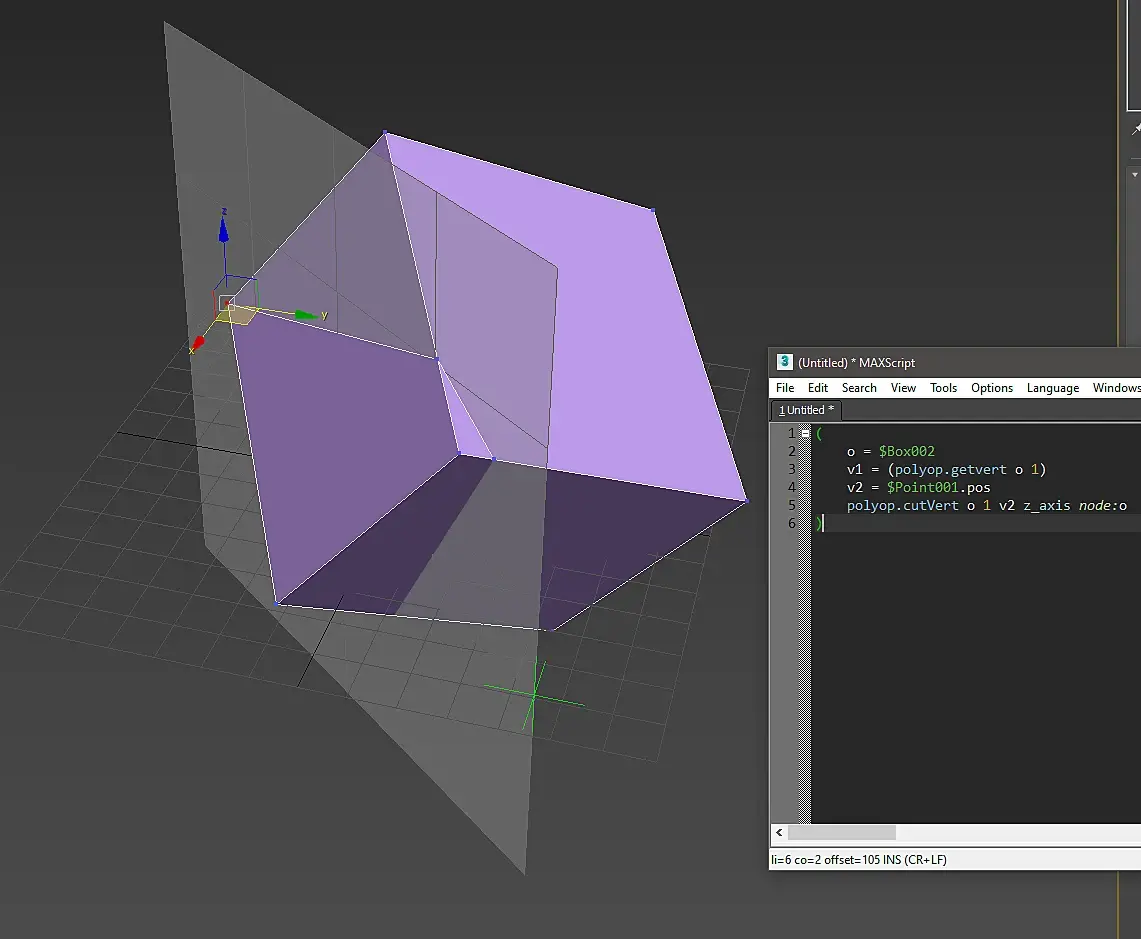The image size is (1141, 939).
Task: Click the selected vertex at gizmo center
Action: pos(227,302)
